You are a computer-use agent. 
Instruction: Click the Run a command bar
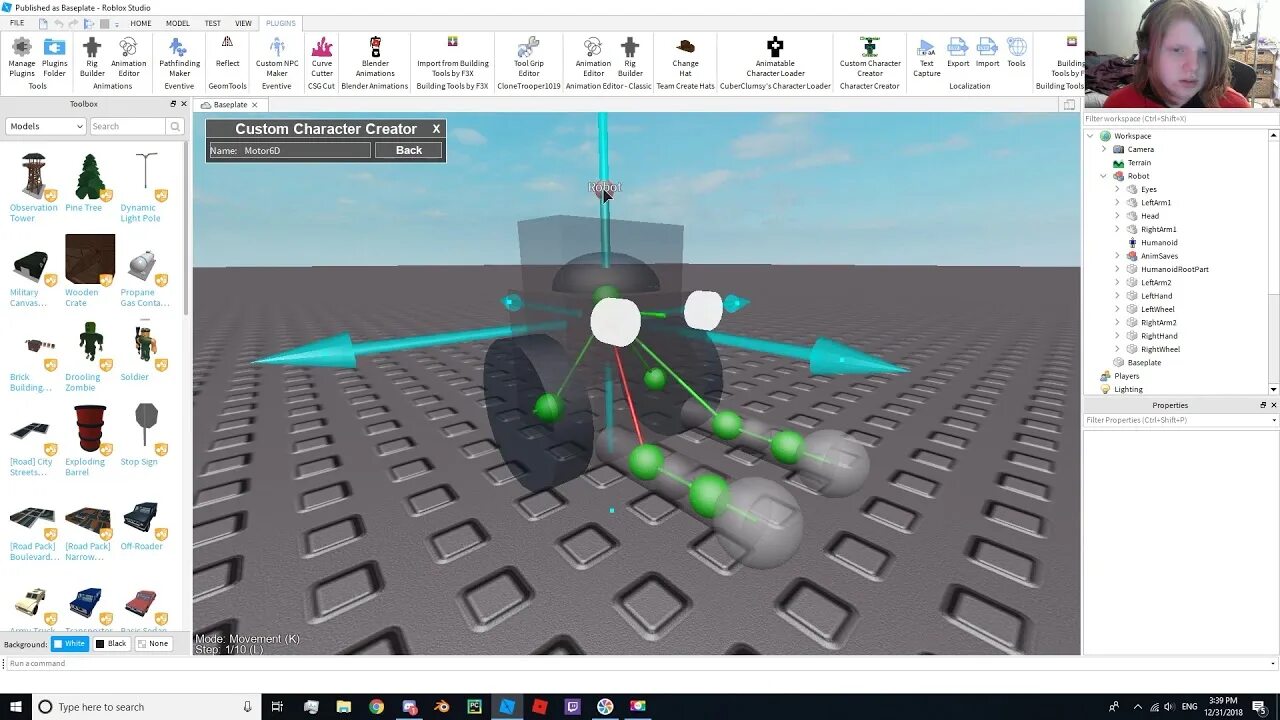(640, 663)
